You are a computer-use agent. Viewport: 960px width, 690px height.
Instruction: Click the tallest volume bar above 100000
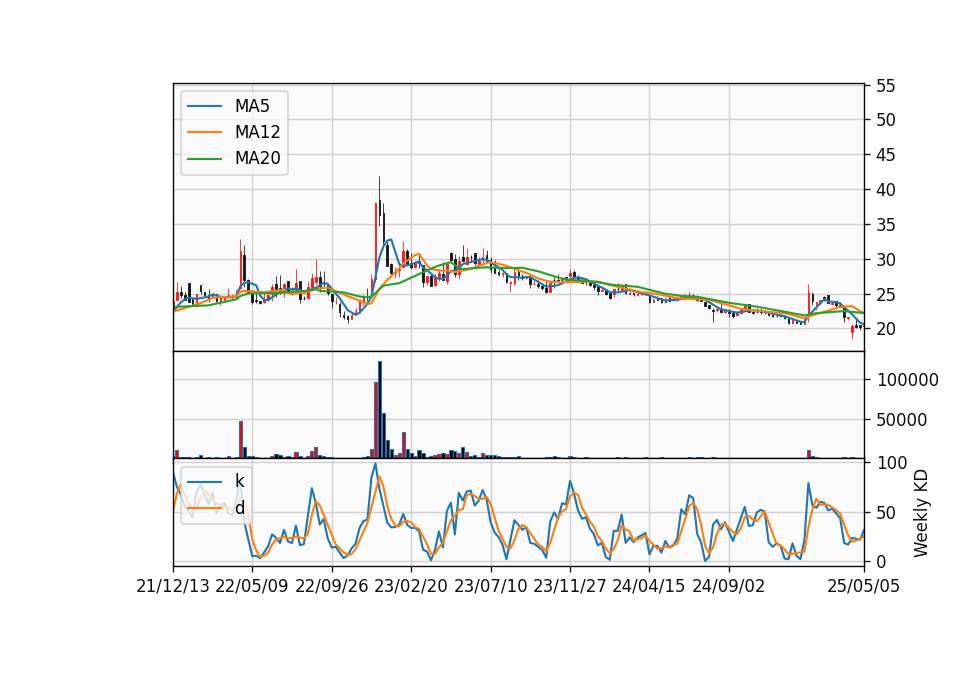click(380, 410)
